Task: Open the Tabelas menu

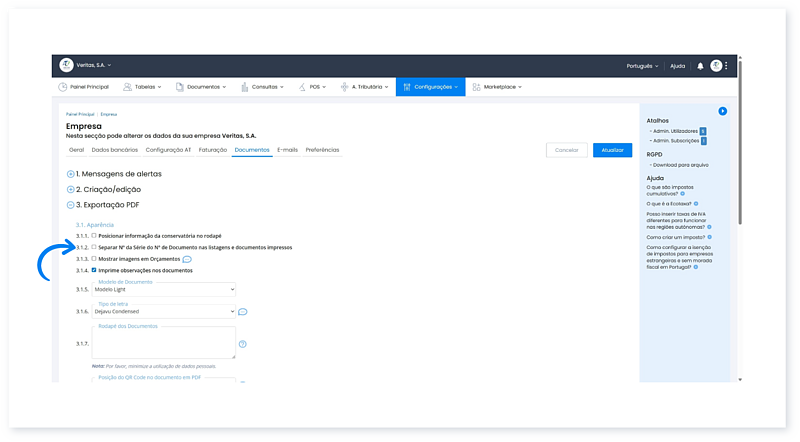Action: click(142, 87)
